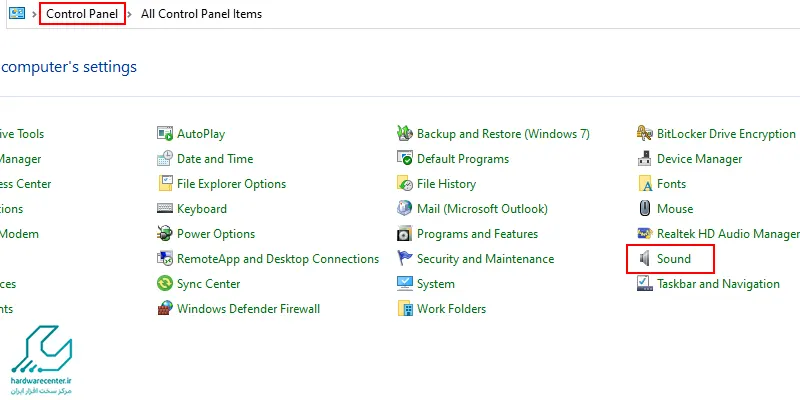Click empty area of the address bar field
800x400 pixels.
click(x=531, y=14)
